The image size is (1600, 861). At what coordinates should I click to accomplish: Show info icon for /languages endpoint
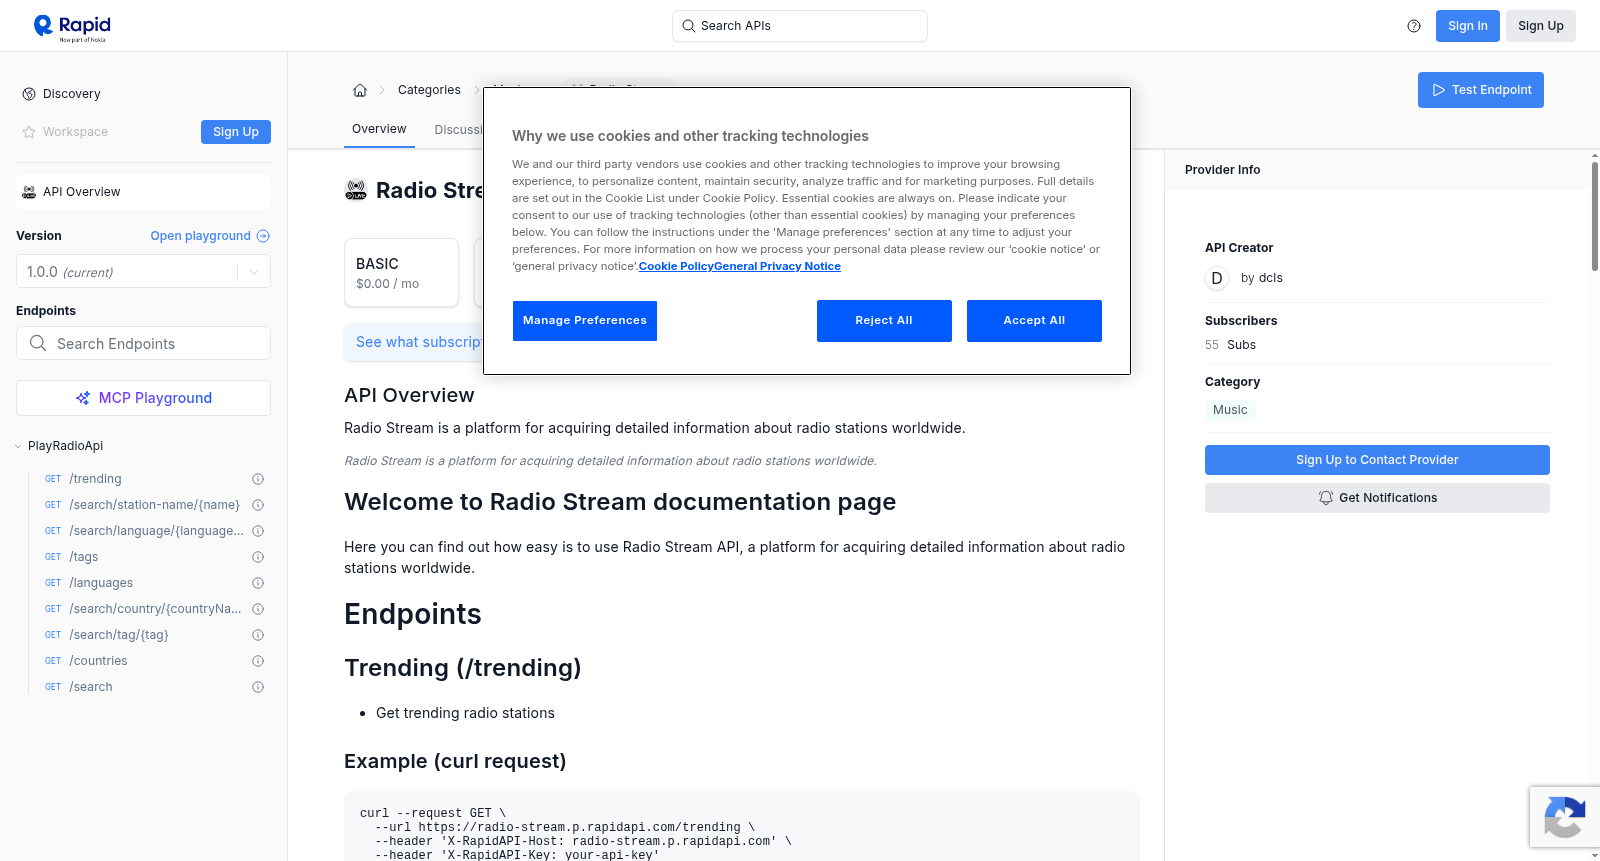[x=258, y=583]
